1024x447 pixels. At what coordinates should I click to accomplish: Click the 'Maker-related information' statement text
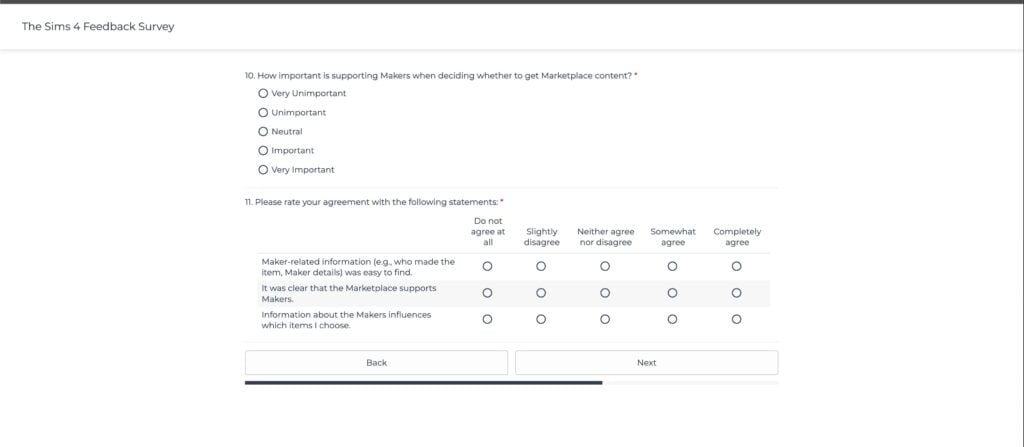(x=358, y=267)
